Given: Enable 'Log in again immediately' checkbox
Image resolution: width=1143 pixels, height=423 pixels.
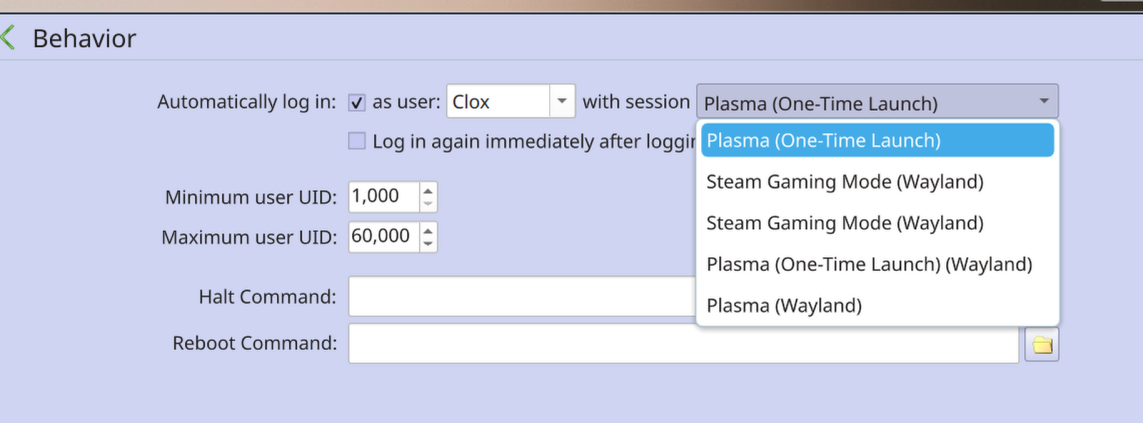Looking at the screenshot, I should coord(357,141).
